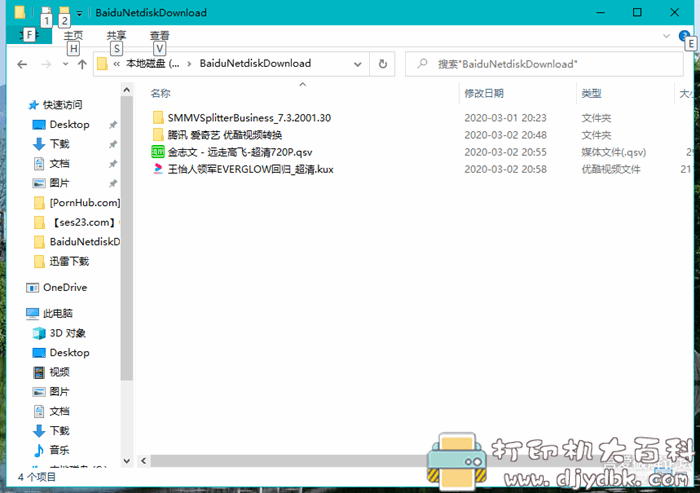Open pinned 下载 under Quick Access
The height and width of the screenshot is (493, 700).
pyautogui.click(x=59, y=144)
